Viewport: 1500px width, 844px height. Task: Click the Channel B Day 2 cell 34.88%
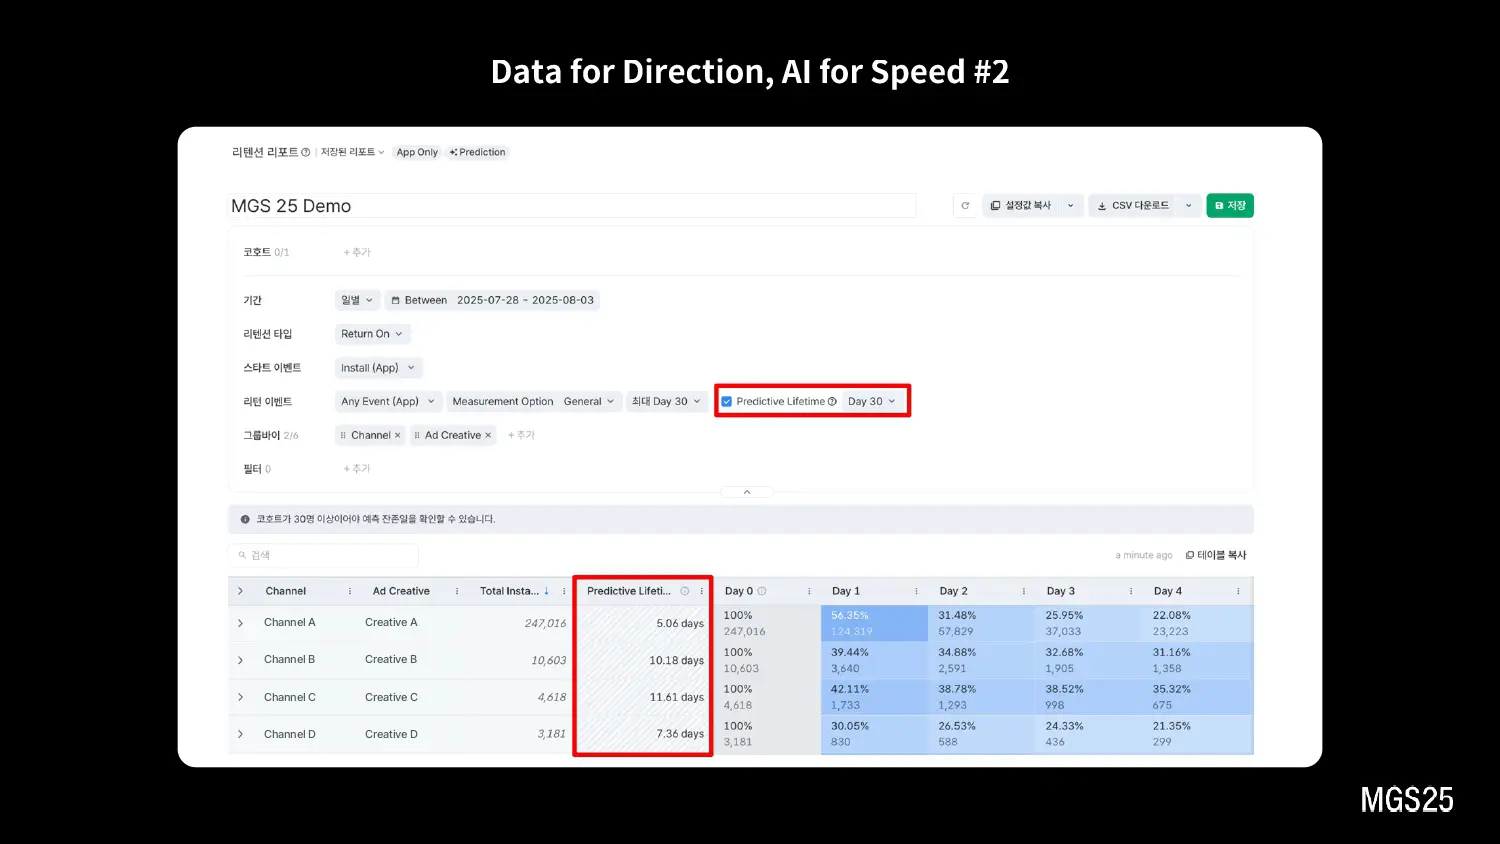[982, 661]
